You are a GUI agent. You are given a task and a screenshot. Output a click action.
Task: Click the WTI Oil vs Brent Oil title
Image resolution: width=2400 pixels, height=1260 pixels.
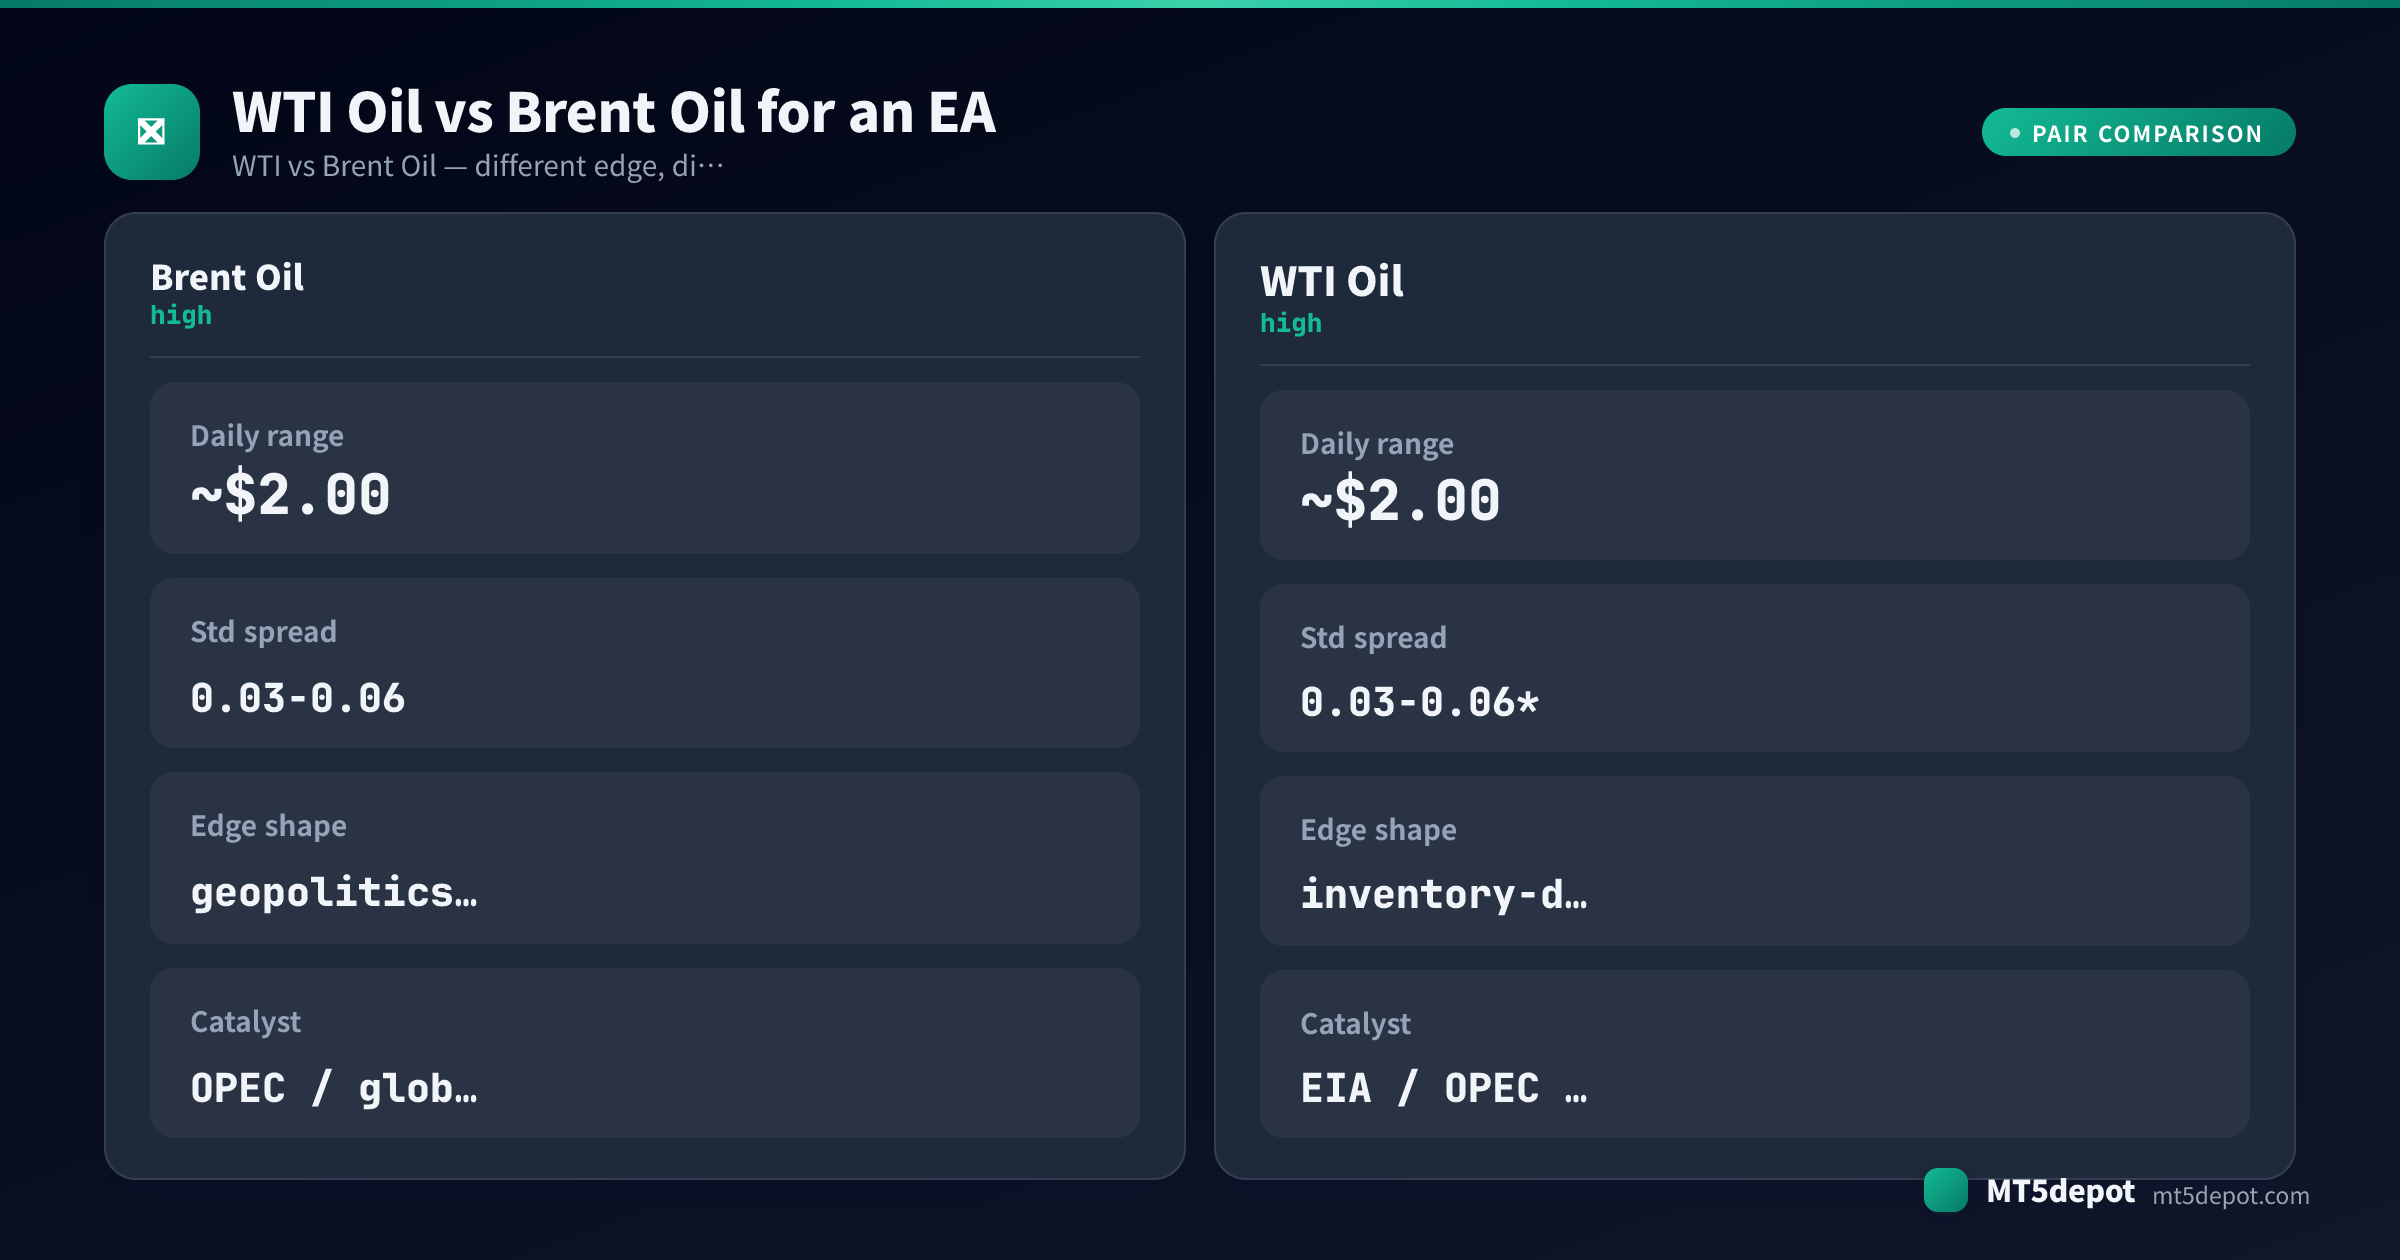(614, 112)
